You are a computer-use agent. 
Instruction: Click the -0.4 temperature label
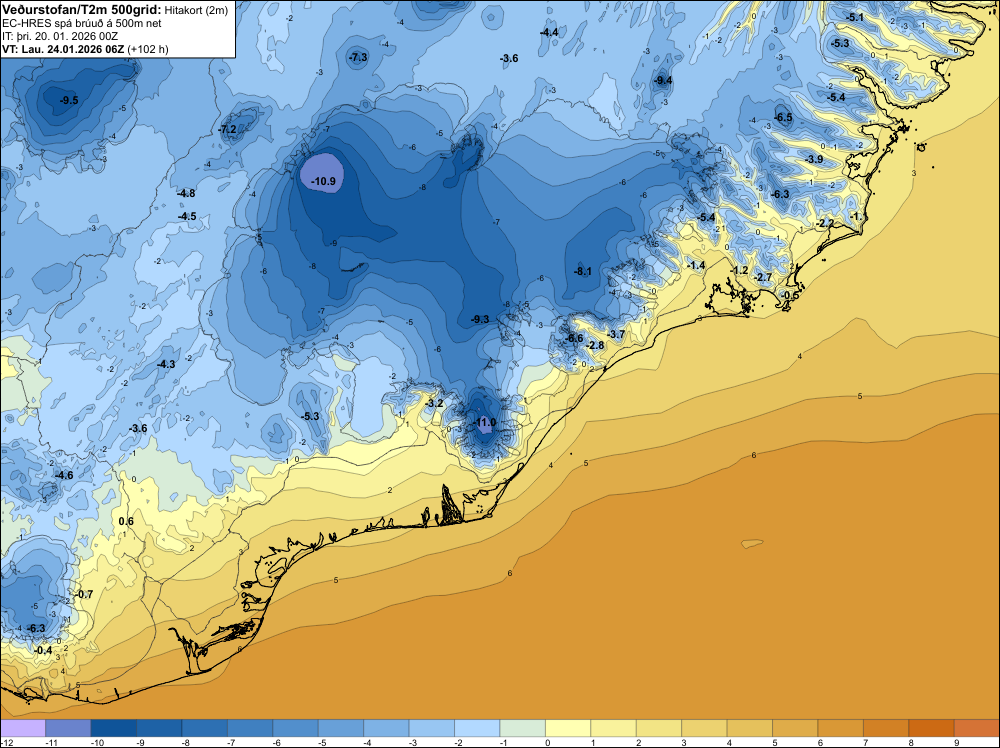[x=43, y=650]
